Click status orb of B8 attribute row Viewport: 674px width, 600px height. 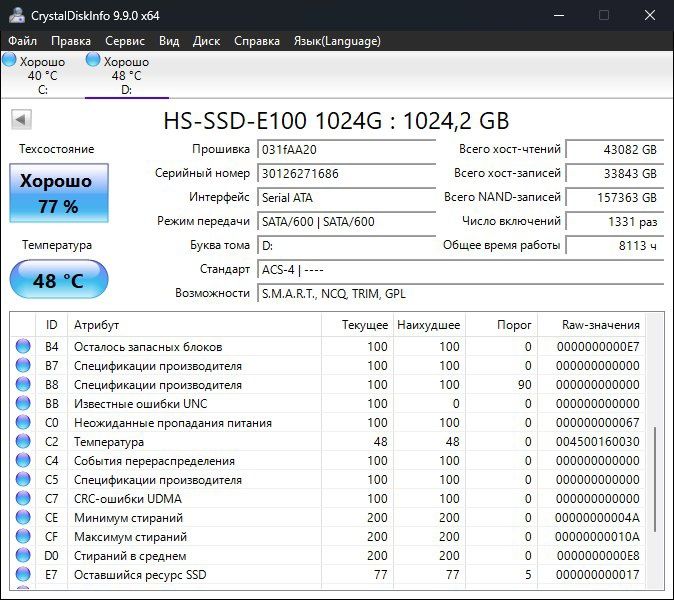point(23,384)
